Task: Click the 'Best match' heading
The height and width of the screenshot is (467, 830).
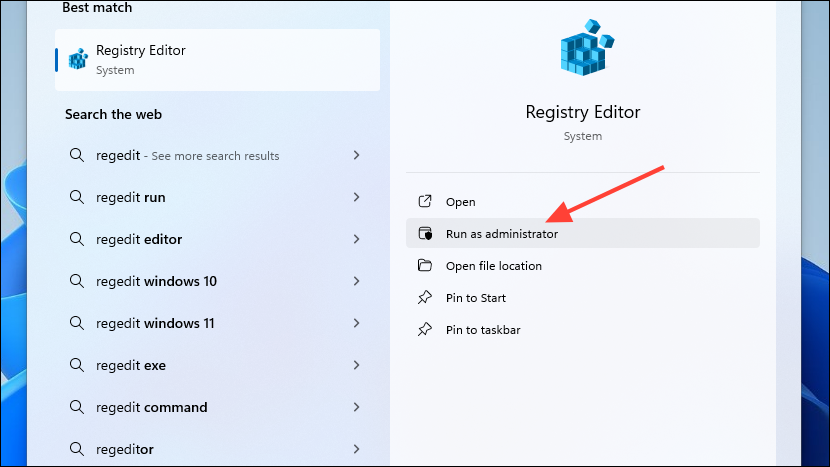Action: (97, 7)
